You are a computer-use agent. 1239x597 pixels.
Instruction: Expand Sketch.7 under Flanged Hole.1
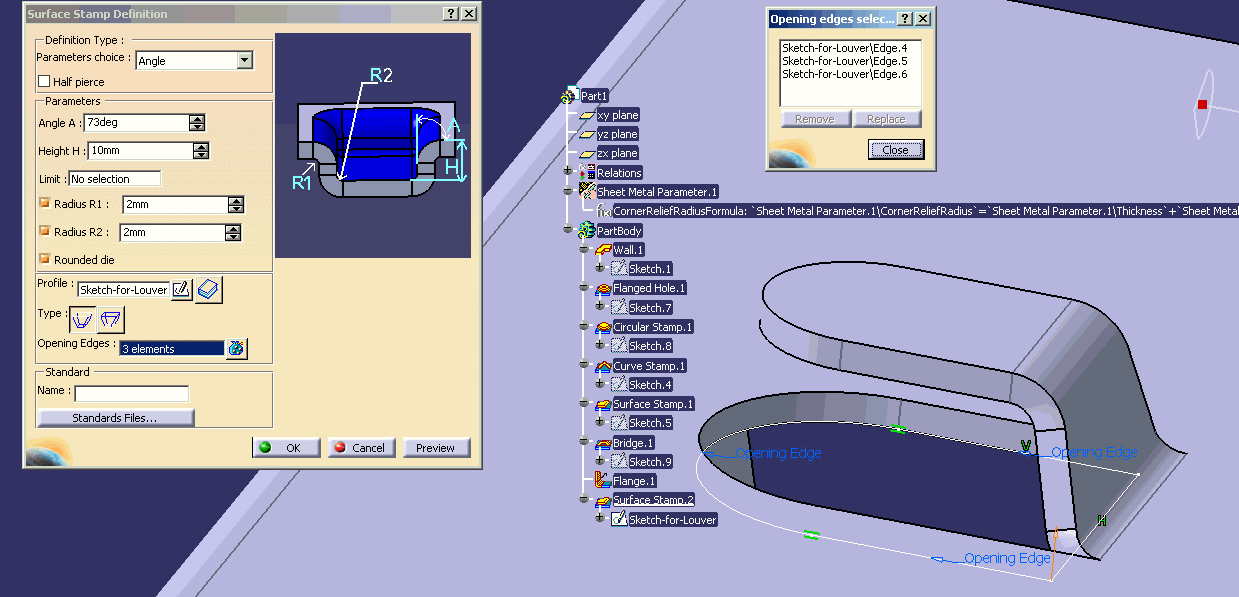[600, 307]
